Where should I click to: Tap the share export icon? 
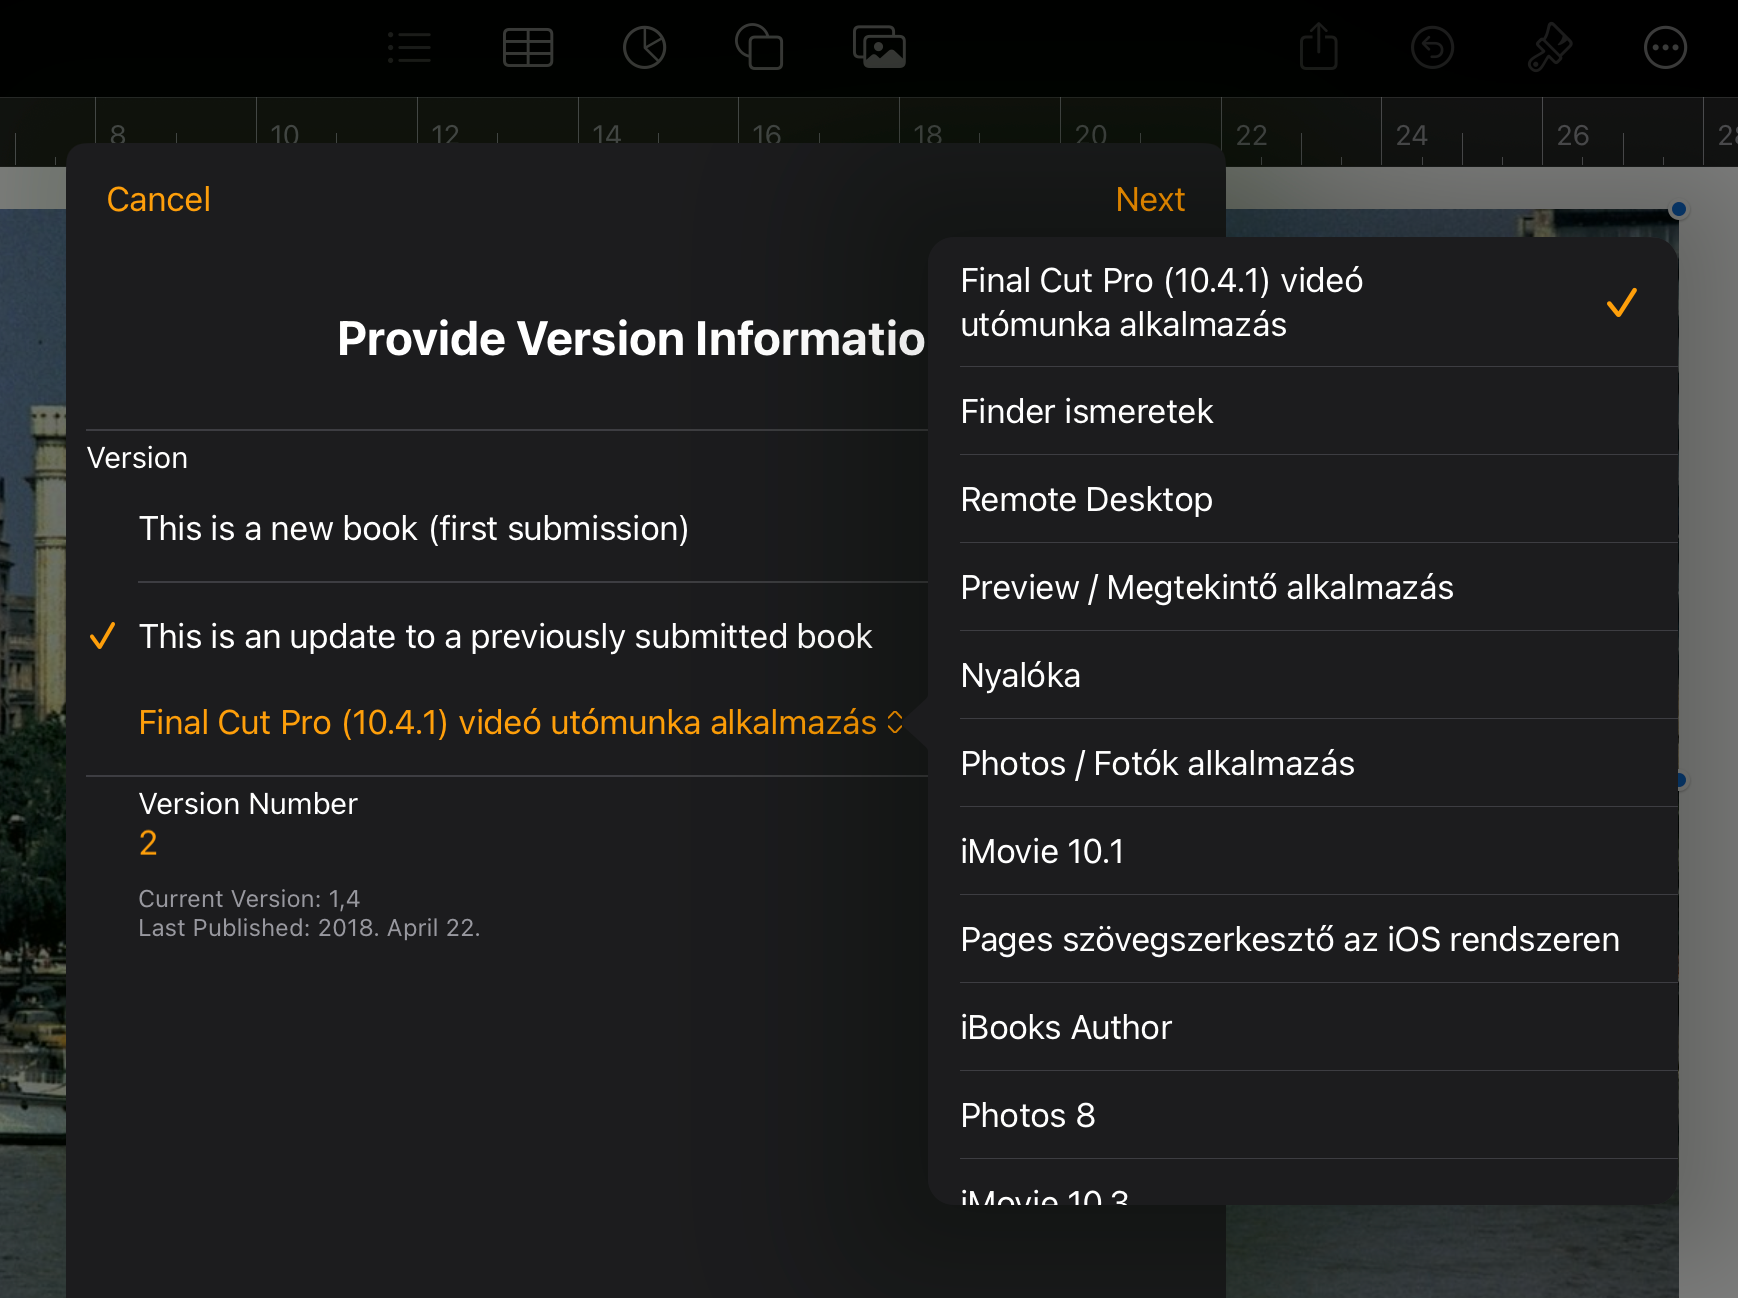point(1319,46)
